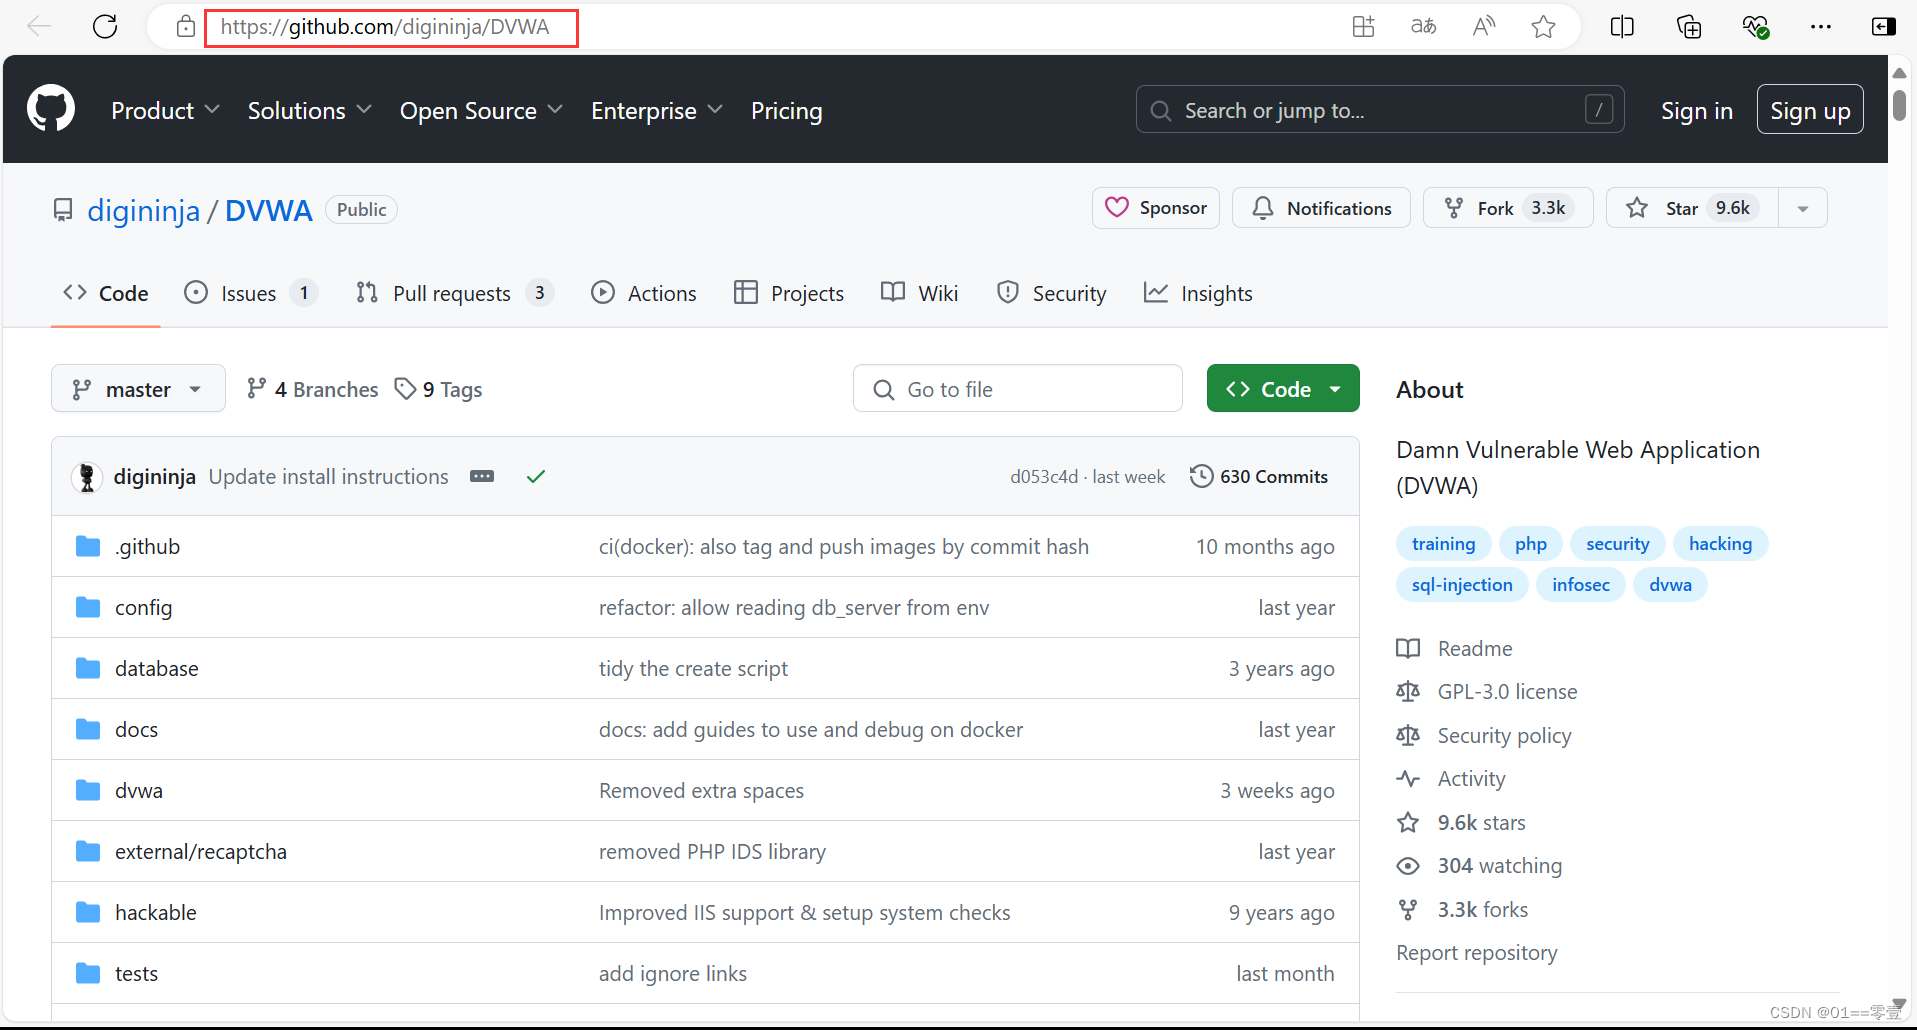Viewport: 1917px width, 1030px height.
Task: Add page to favorites via star icon
Action: 1543,27
